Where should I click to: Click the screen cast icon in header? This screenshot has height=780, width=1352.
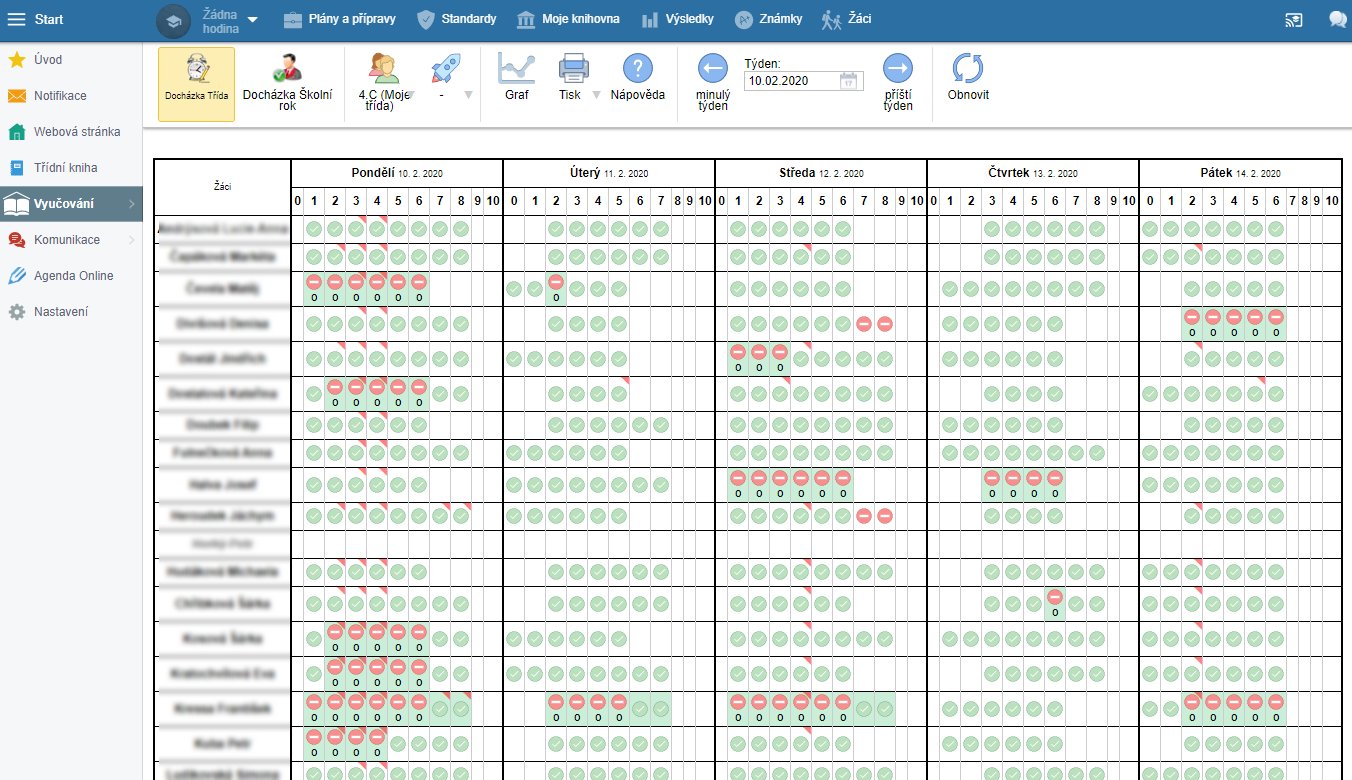pos(1294,19)
